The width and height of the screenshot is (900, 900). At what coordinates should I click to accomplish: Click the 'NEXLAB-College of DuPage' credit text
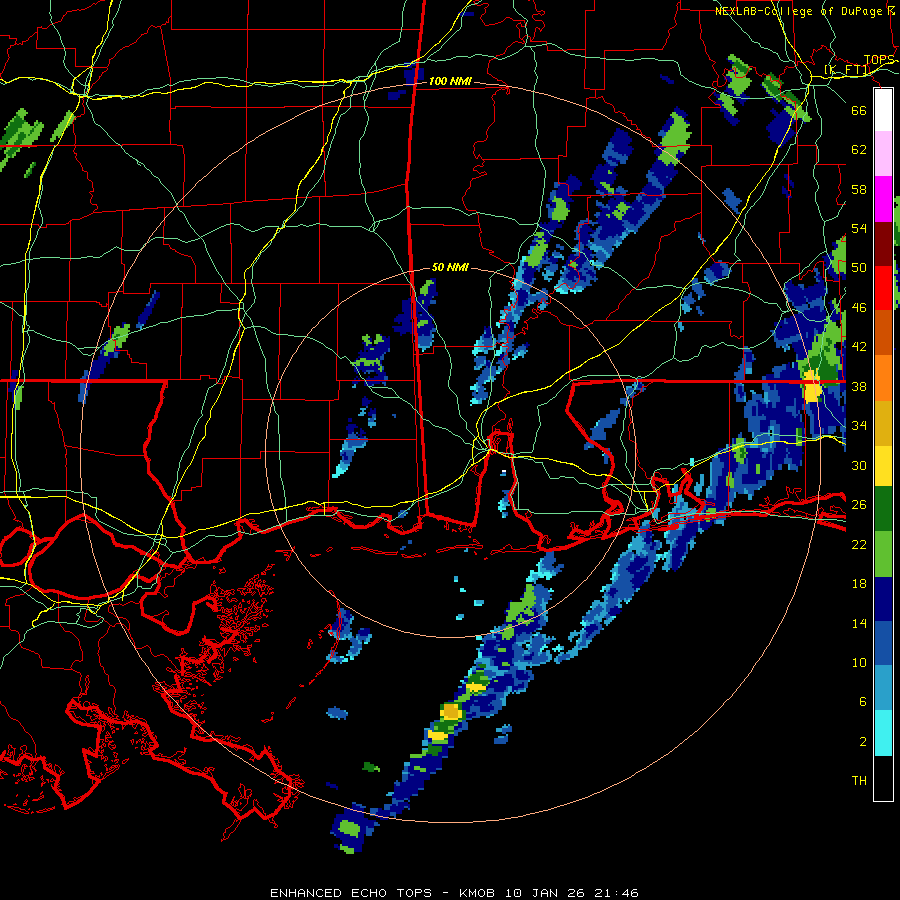coord(801,11)
